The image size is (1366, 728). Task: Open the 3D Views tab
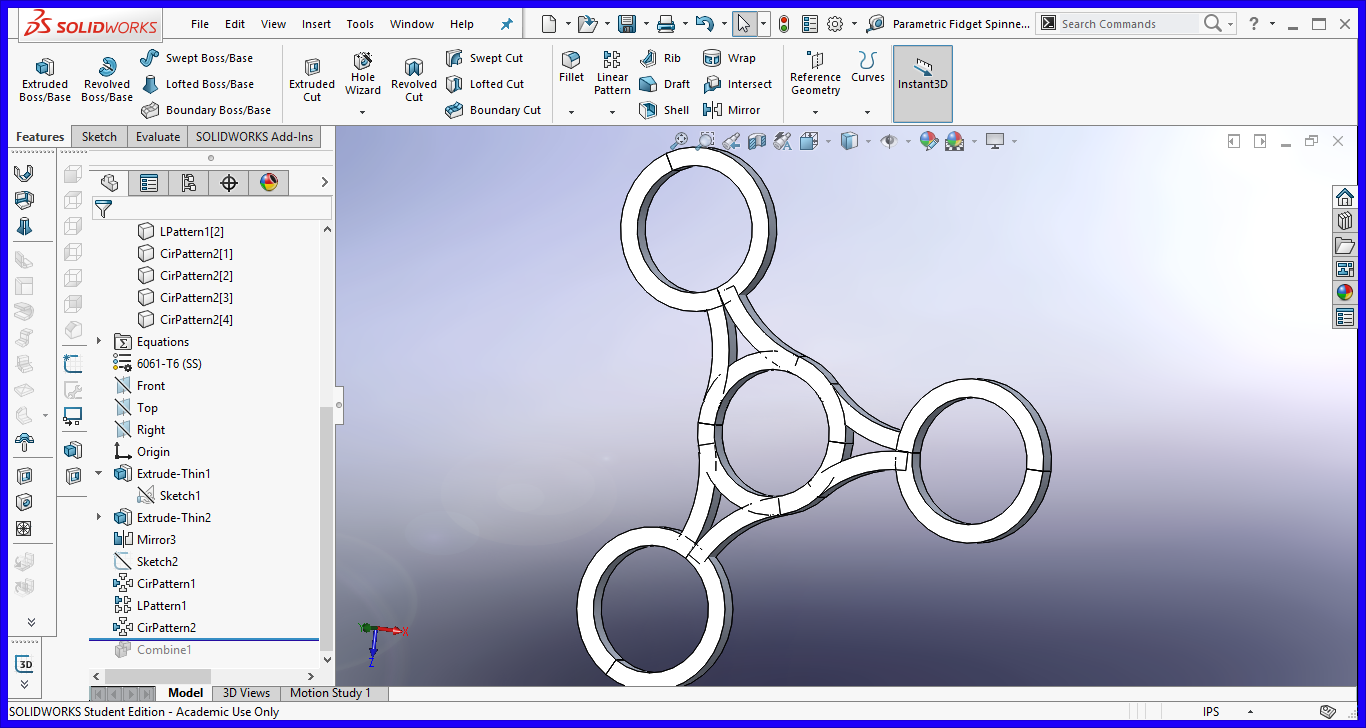[x=246, y=693]
